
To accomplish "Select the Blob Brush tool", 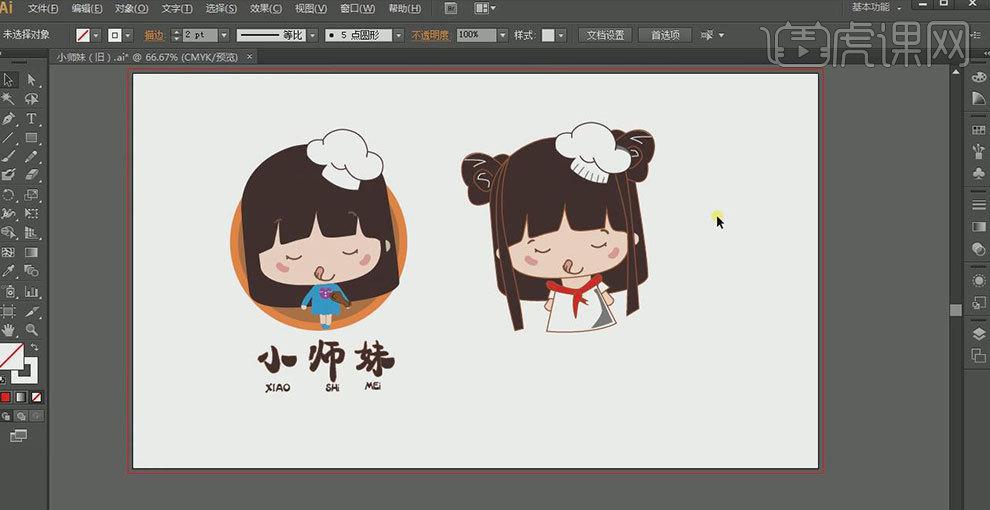I will [x=9, y=175].
